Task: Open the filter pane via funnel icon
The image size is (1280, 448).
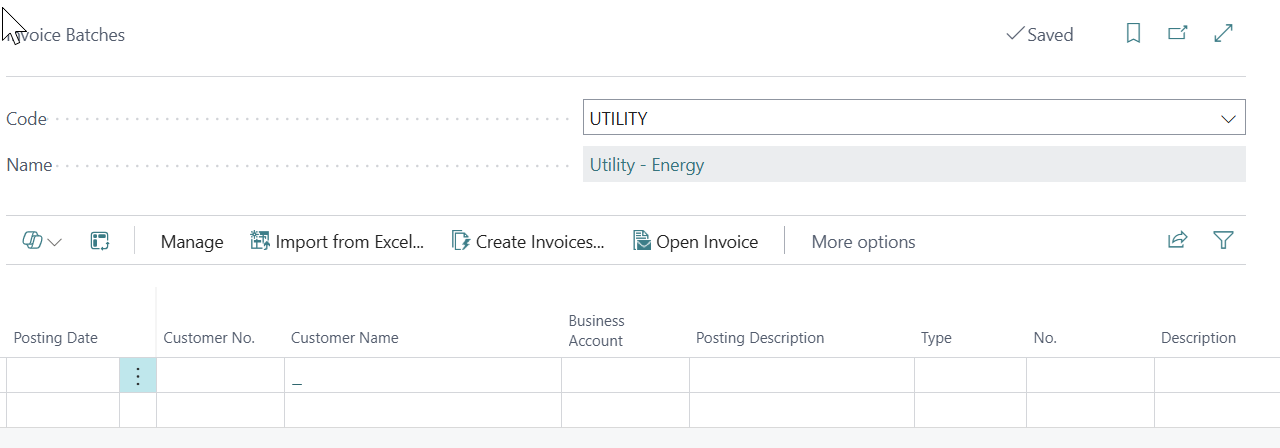Action: 1222,241
